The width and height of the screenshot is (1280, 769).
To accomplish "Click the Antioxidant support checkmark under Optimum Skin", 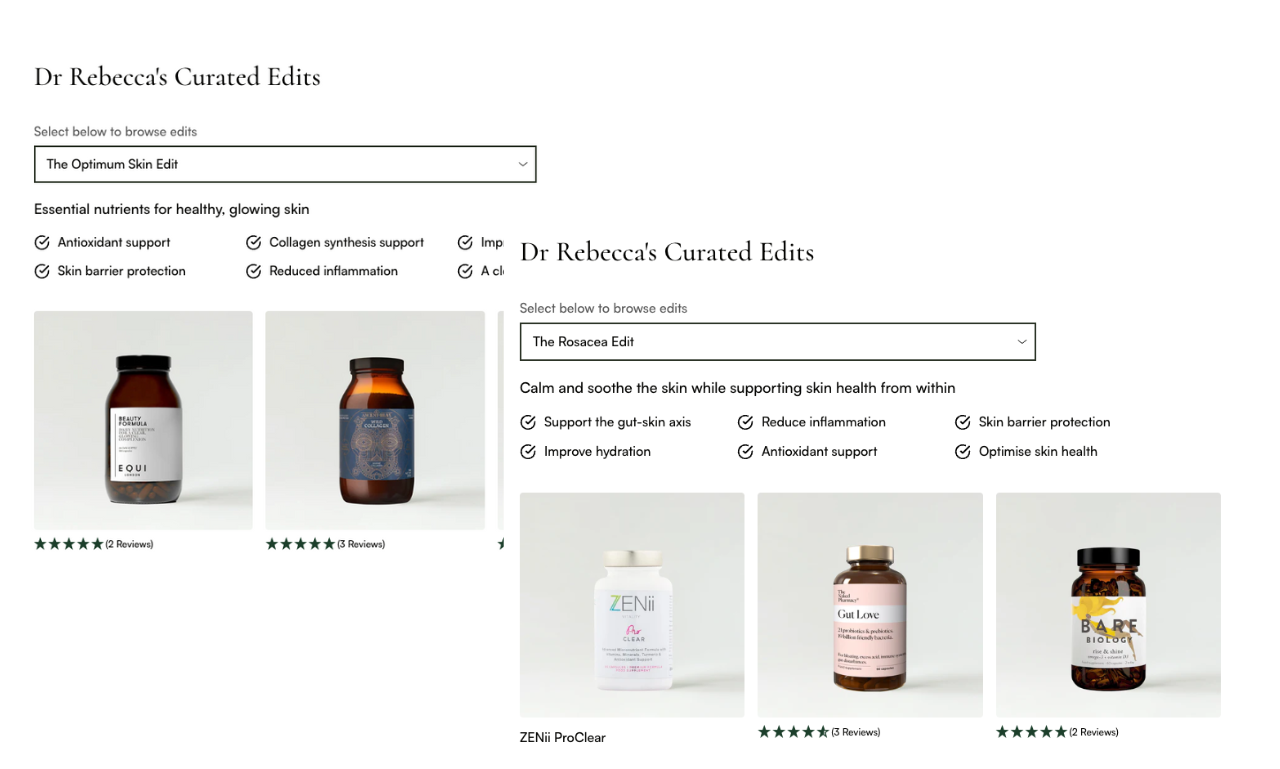I will click(x=42, y=242).
